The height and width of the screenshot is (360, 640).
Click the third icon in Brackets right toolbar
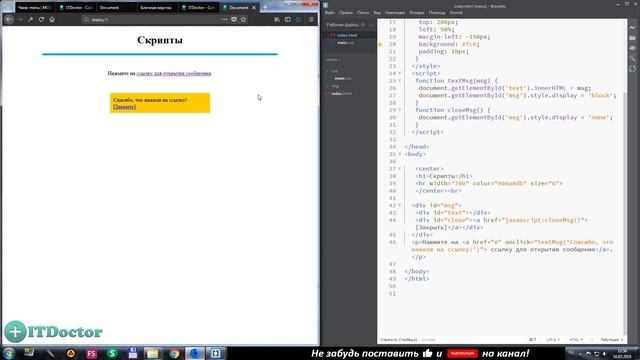pos(632,48)
